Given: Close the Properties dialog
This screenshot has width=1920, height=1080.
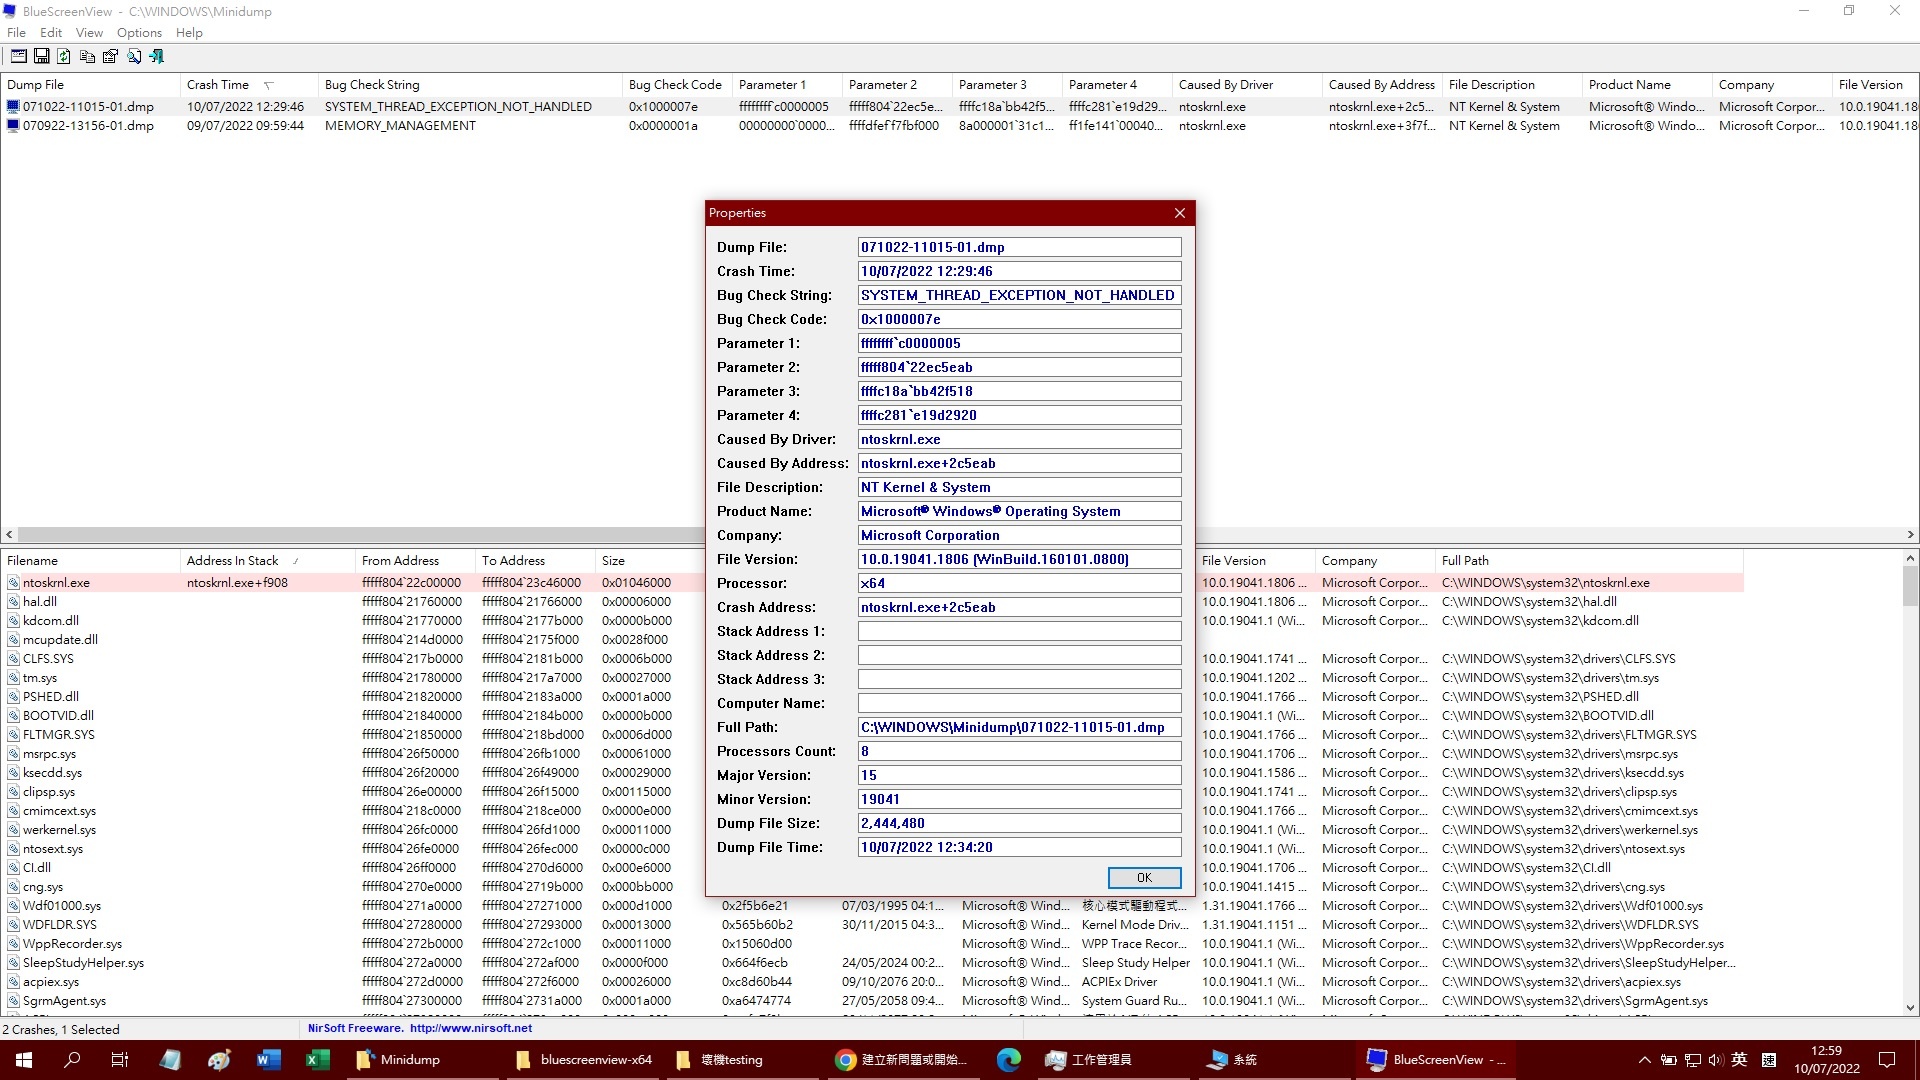Looking at the screenshot, I should coord(1180,213).
